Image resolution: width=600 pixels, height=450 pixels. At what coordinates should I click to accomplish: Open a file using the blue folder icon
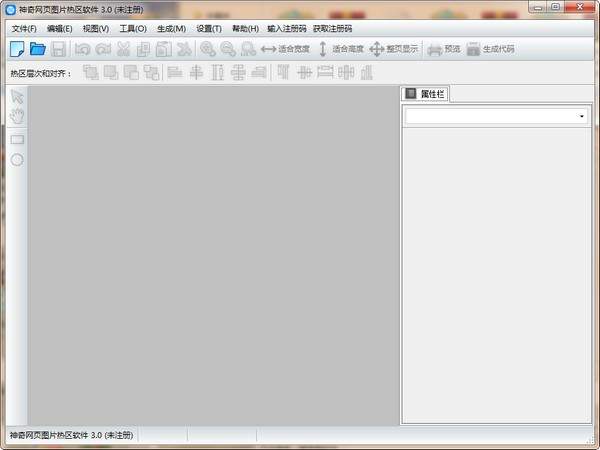click(38, 49)
